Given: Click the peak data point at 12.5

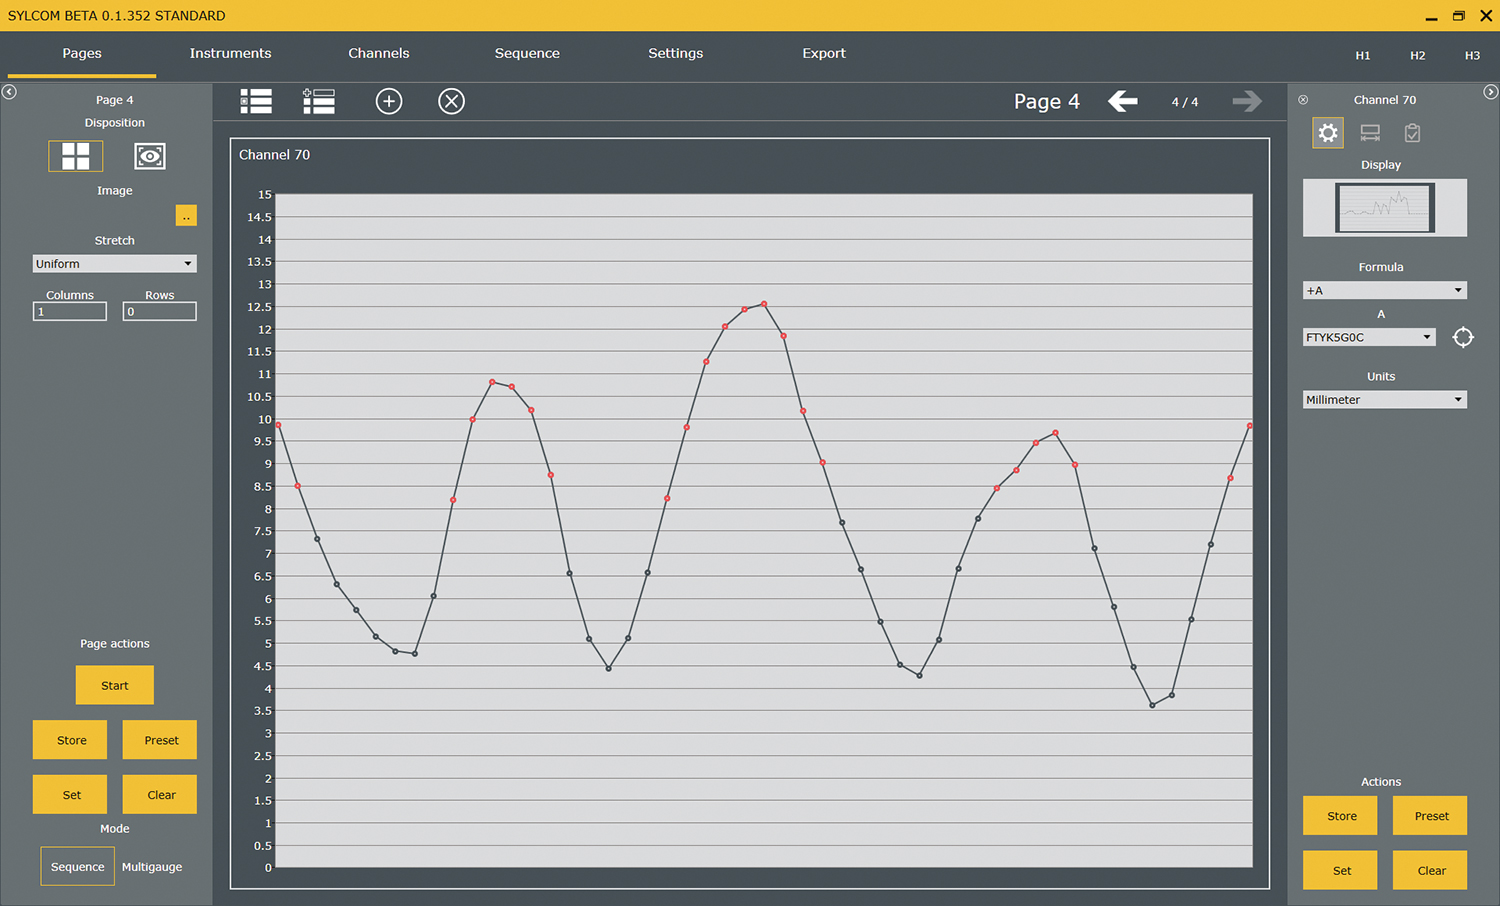Looking at the screenshot, I should [764, 304].
